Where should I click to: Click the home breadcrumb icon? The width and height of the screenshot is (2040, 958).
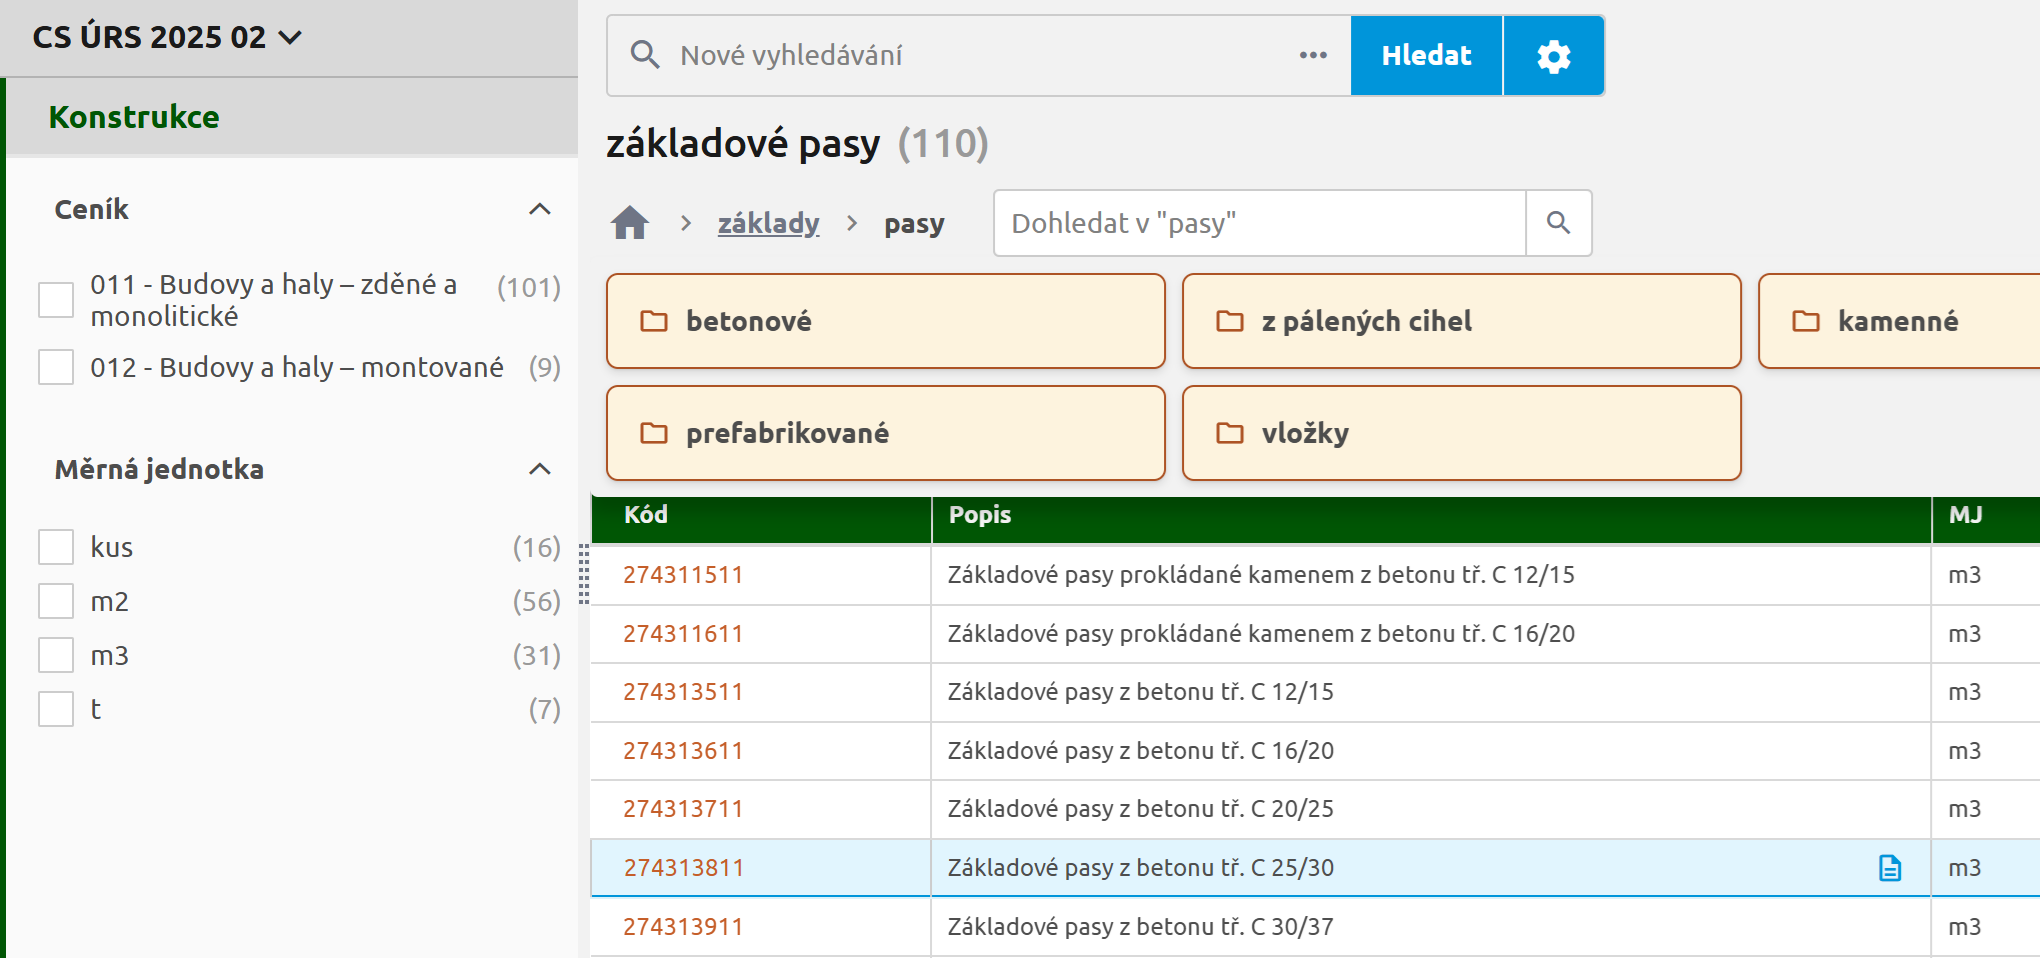tap(630, 222)
